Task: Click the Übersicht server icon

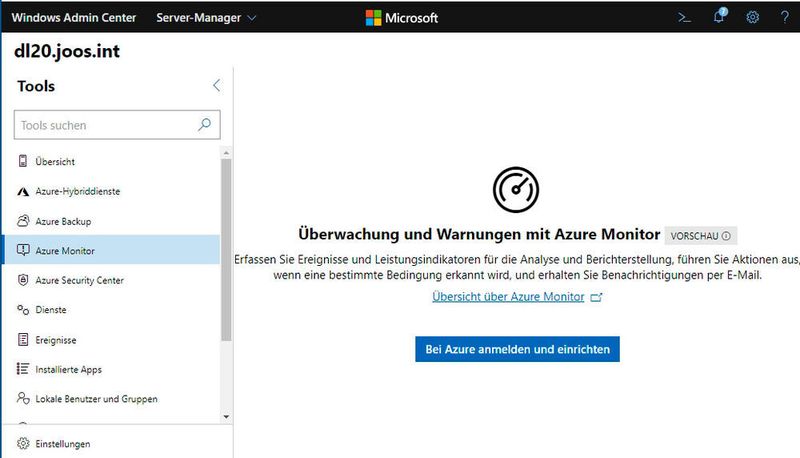Action: (23, 161)
